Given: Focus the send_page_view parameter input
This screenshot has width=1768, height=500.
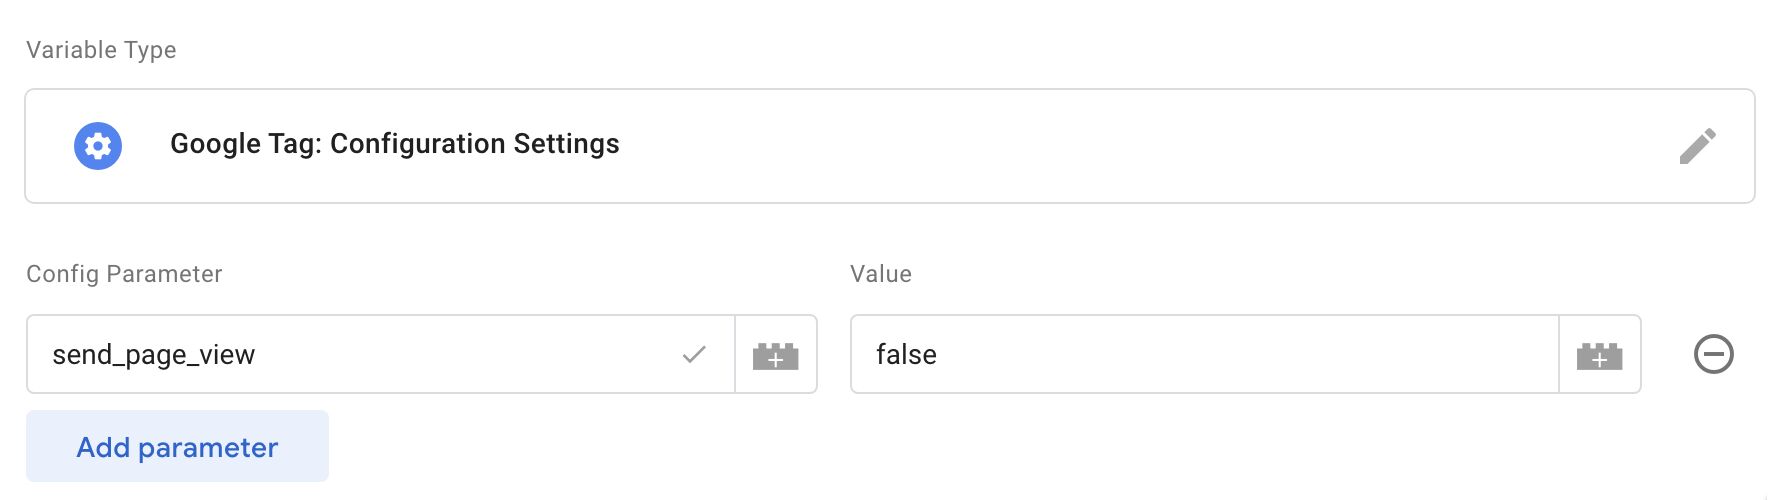Looking at the screenshot, I should (x=381, y=354).
